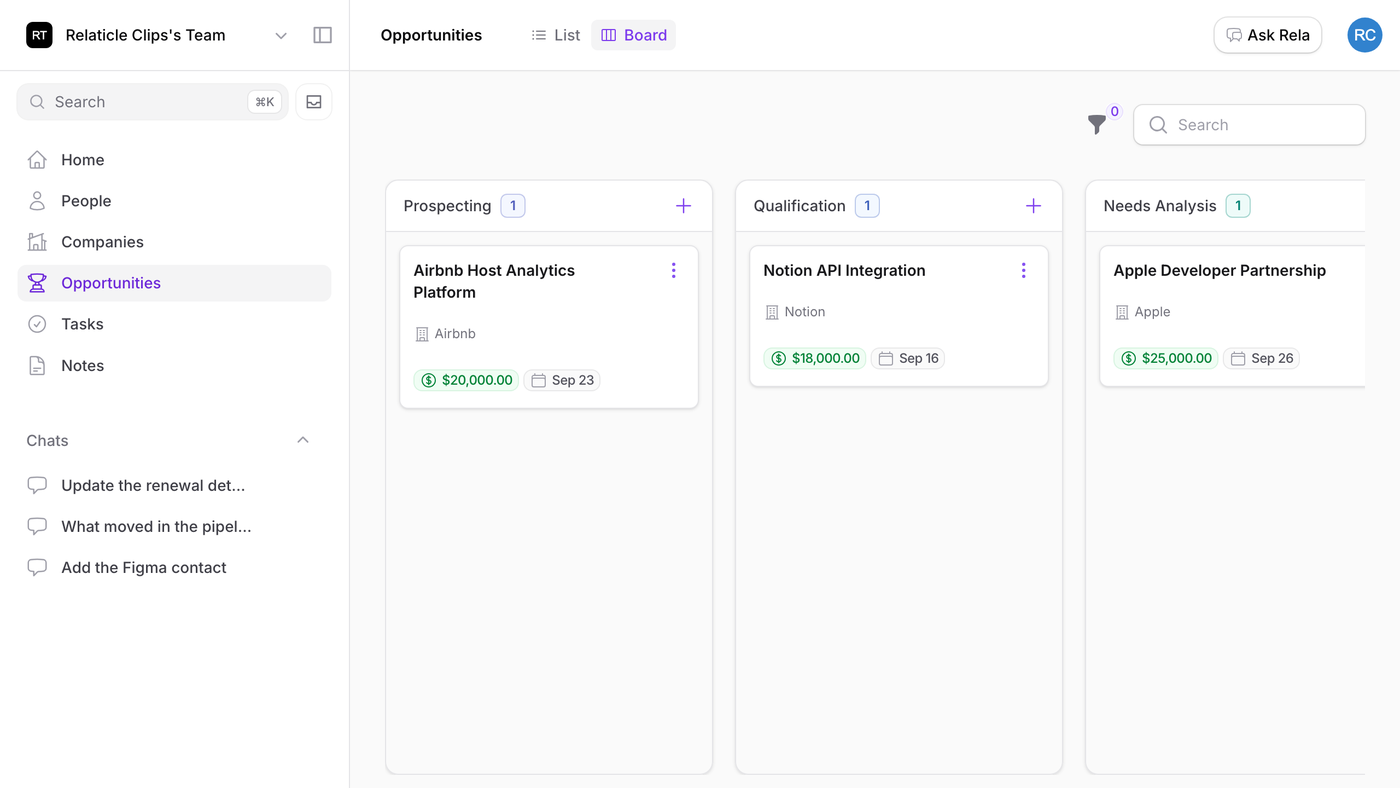Image resolution: width=1400 pixels, height=788 pixels.
Task: Open the Notes page
Action: coord(174,366)
